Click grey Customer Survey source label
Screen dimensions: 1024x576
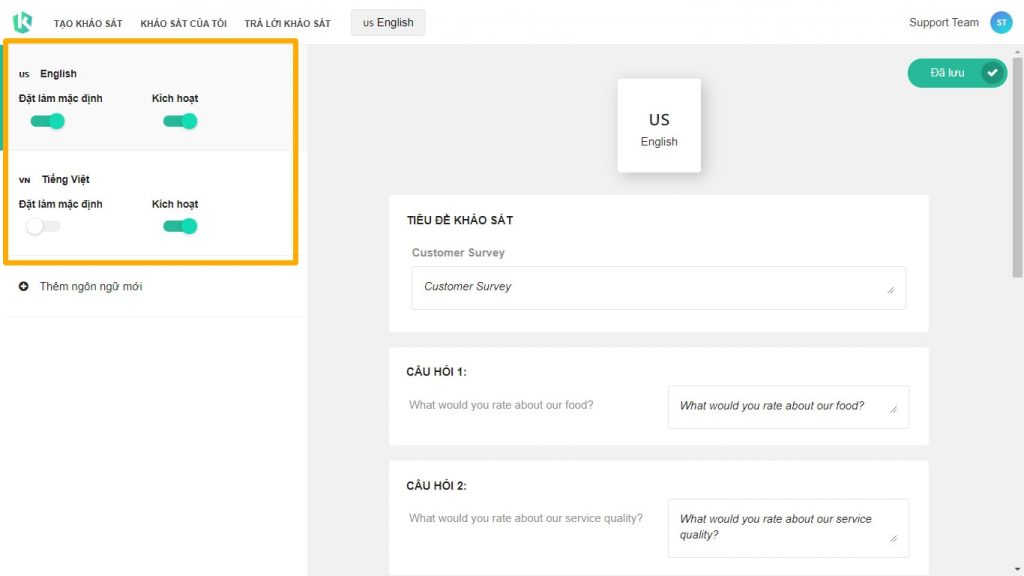(458, 253)
